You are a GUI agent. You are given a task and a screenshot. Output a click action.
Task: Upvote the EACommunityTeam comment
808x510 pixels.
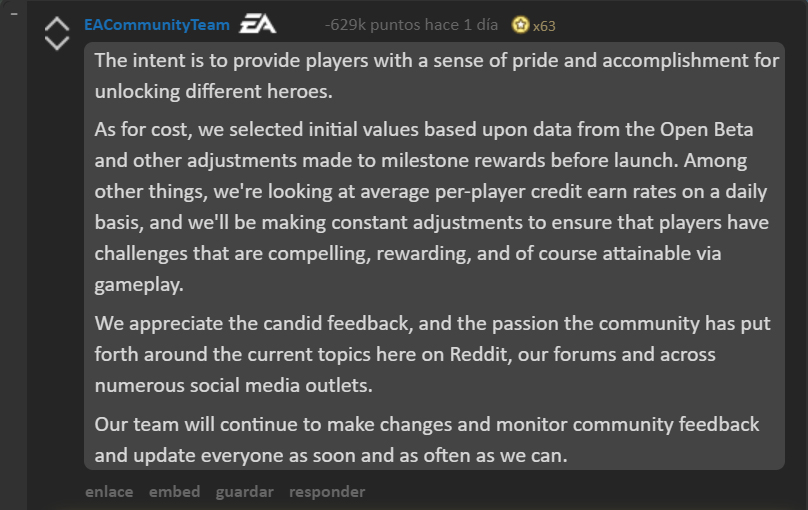click(x=57, y=24)
